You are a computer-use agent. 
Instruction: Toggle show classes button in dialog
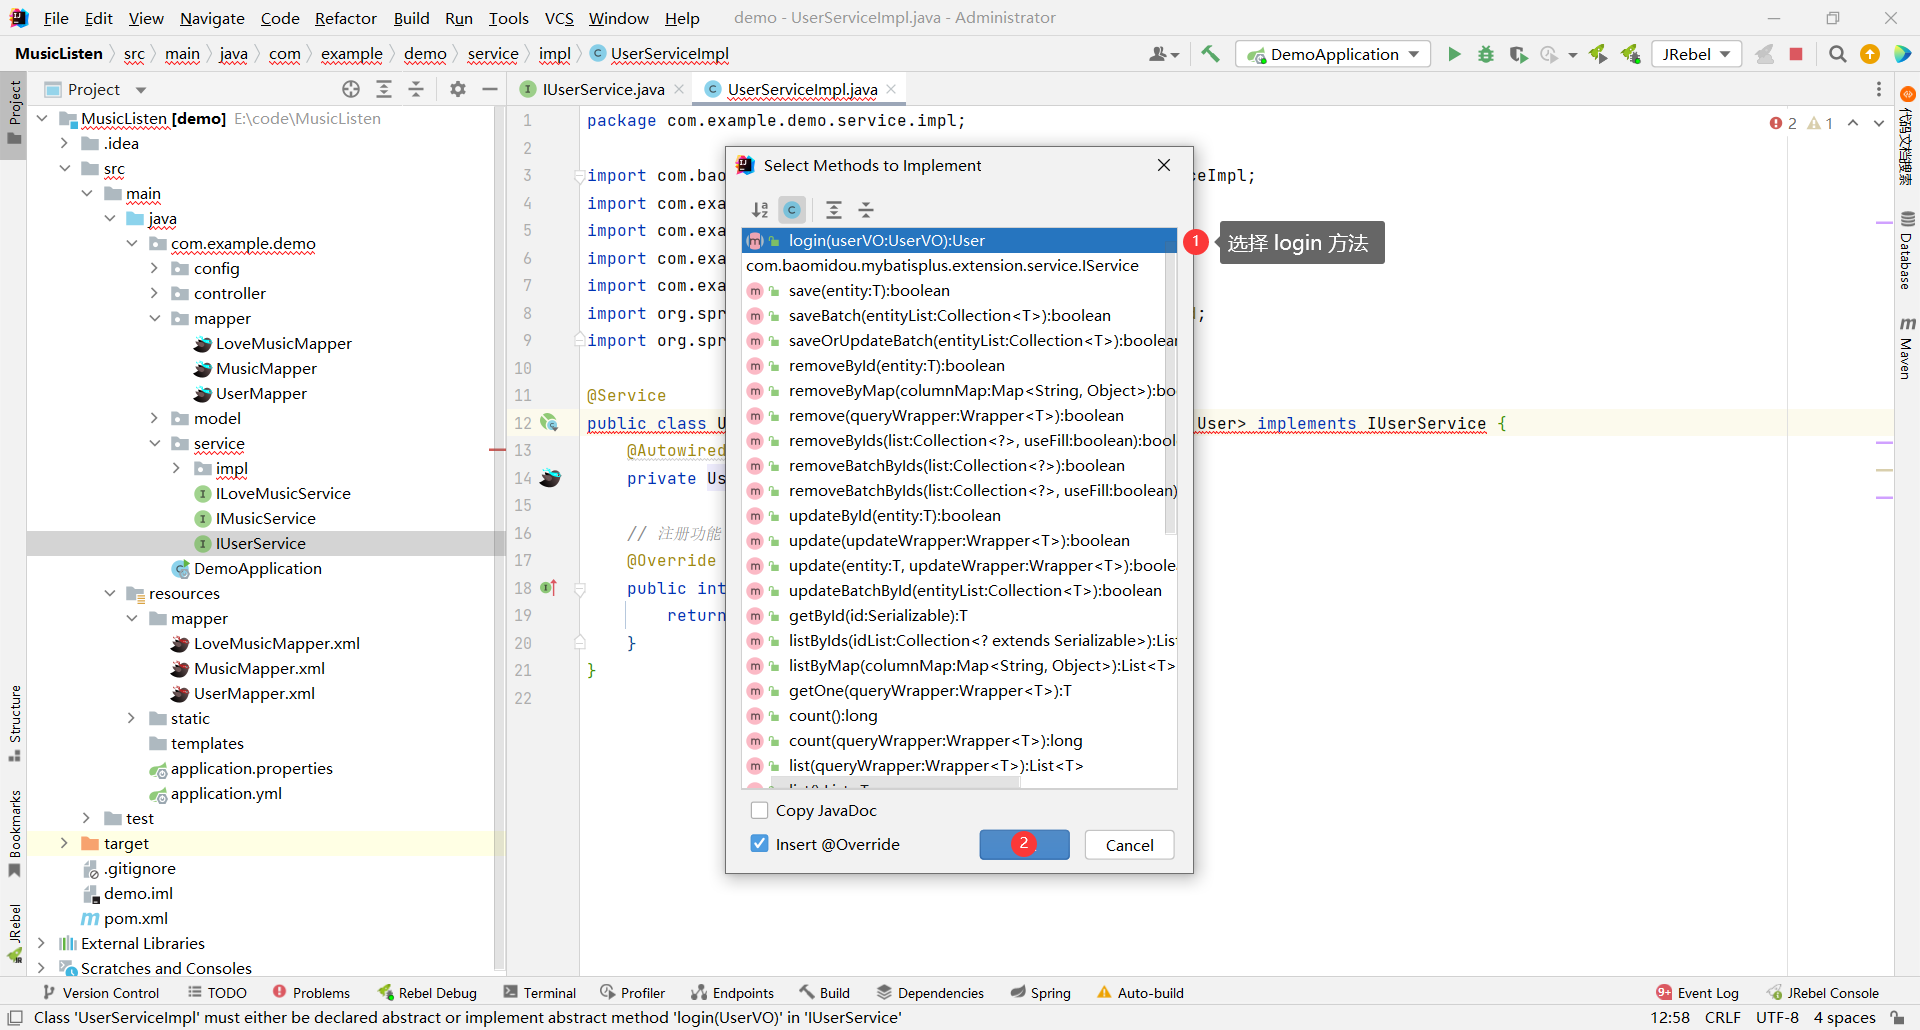coord(792,210)
